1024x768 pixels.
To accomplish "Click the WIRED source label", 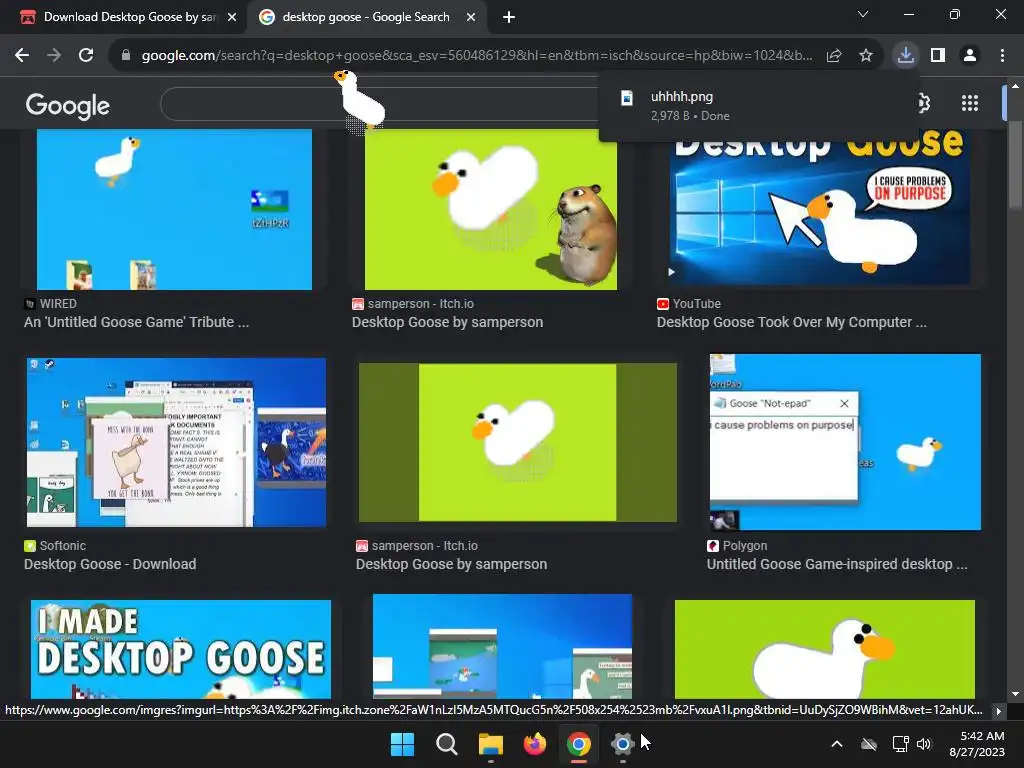I will (58, 304).
